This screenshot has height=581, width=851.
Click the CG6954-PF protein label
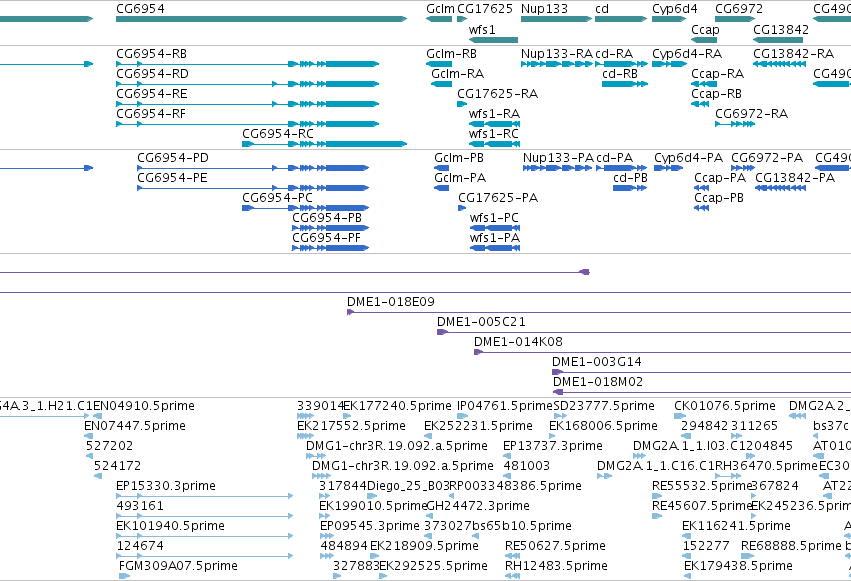click(326, 238)
